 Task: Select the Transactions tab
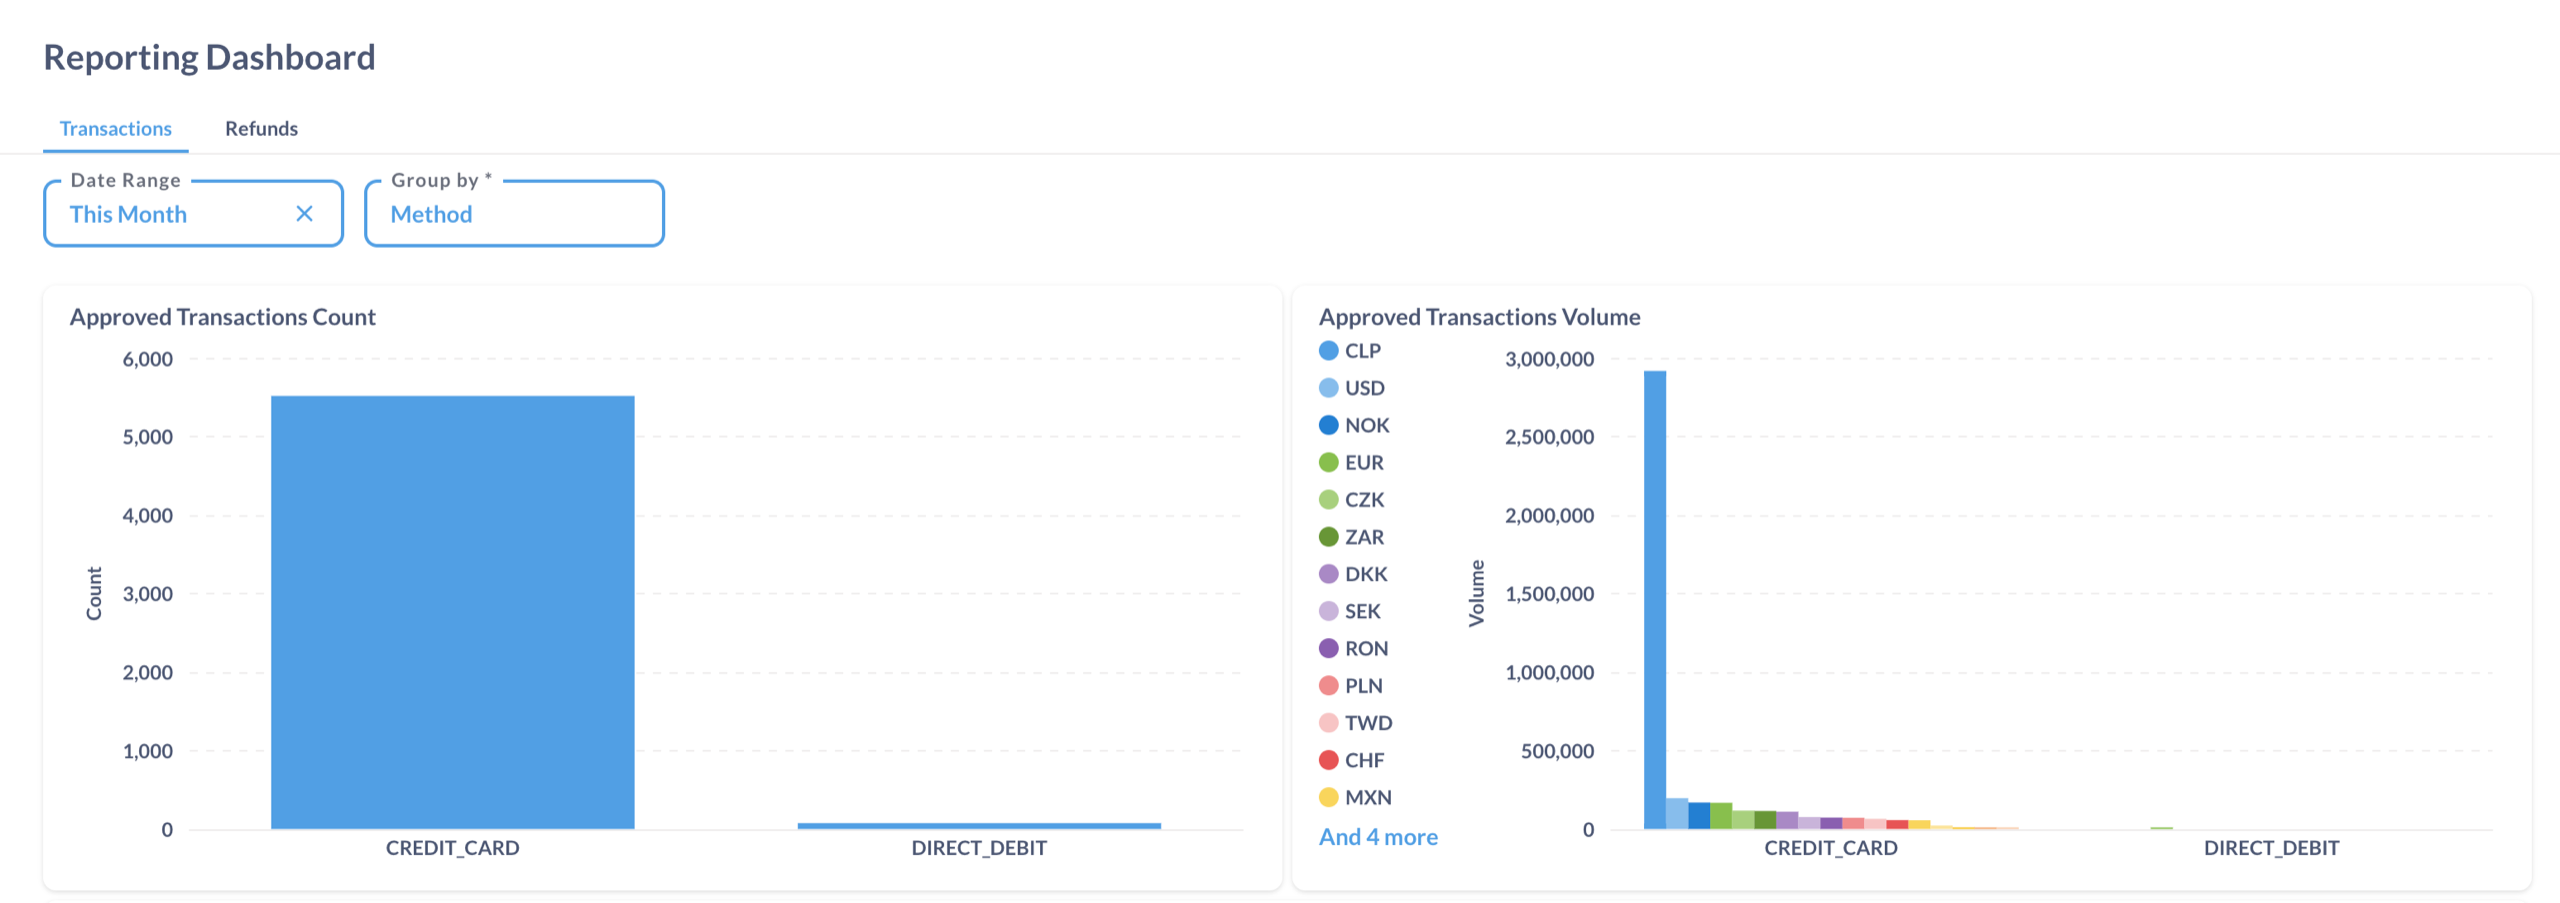point(116,129)
